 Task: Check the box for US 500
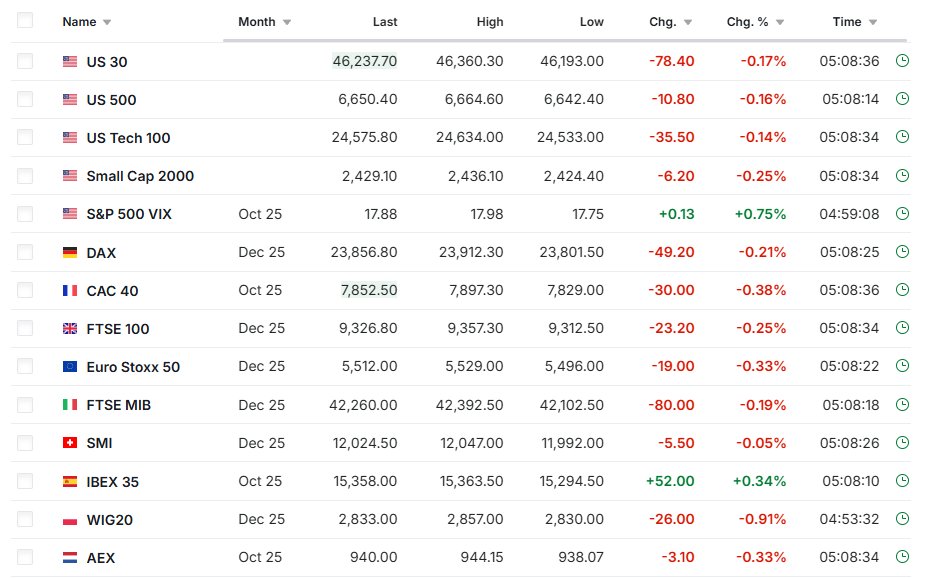point(25,99)
